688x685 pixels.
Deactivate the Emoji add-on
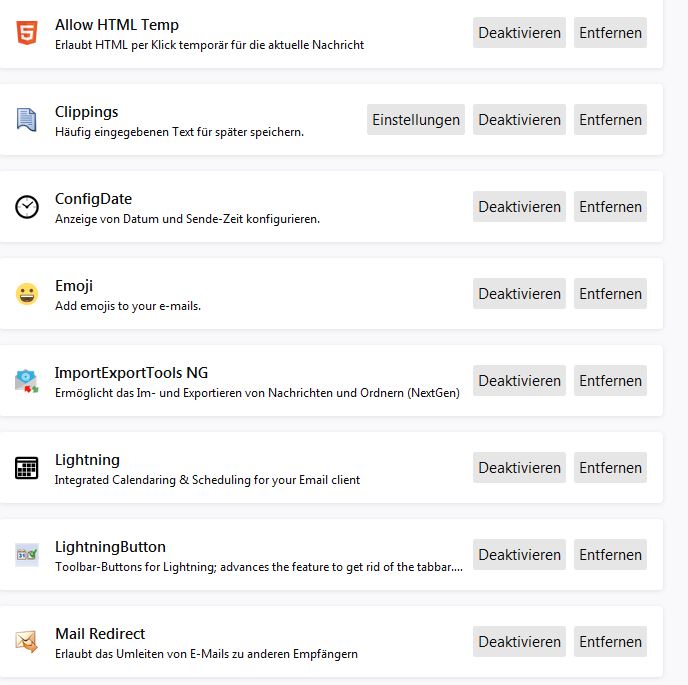[x=519, y=294]
